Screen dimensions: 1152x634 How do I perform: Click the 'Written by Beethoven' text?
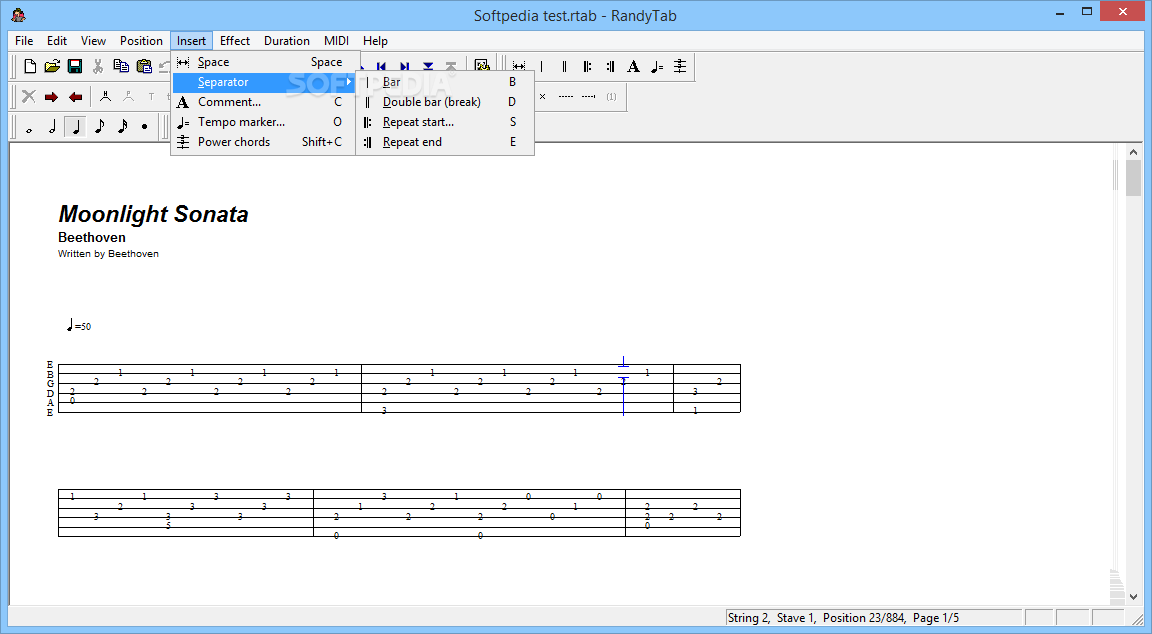(x=108, y=253)
